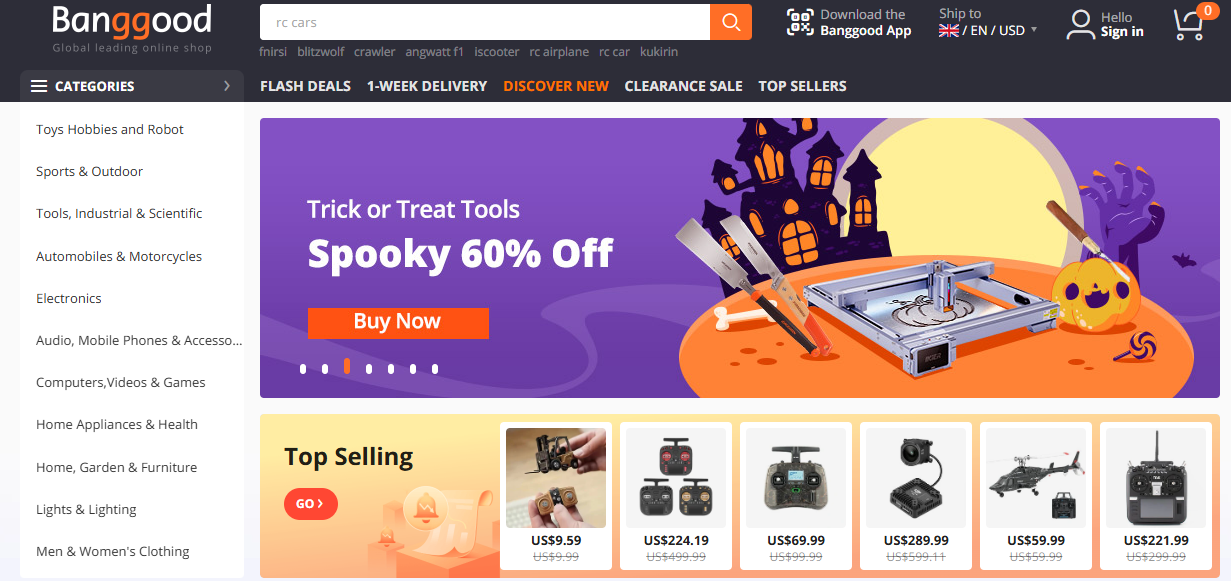
Task: Open the shopping cart icon
Action: point(1189,22)
